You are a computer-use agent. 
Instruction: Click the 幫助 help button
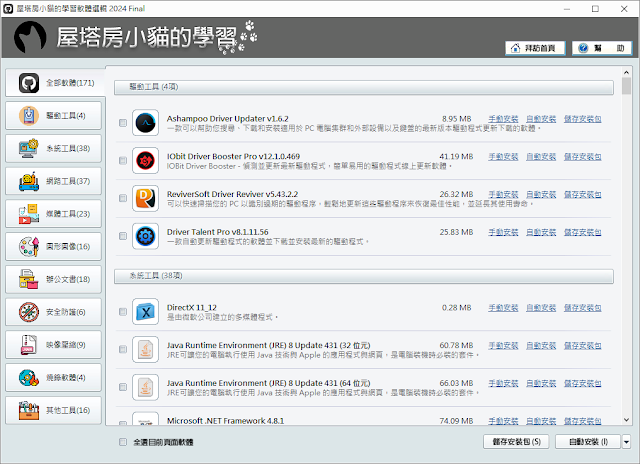602,48
